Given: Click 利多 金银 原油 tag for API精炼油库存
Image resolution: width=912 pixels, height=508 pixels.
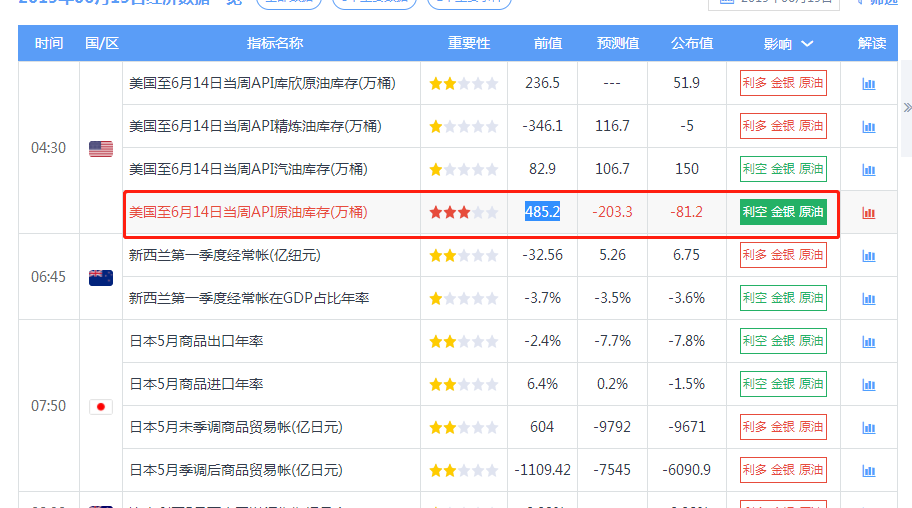Looking at the screenshot, I should point(783,126).
